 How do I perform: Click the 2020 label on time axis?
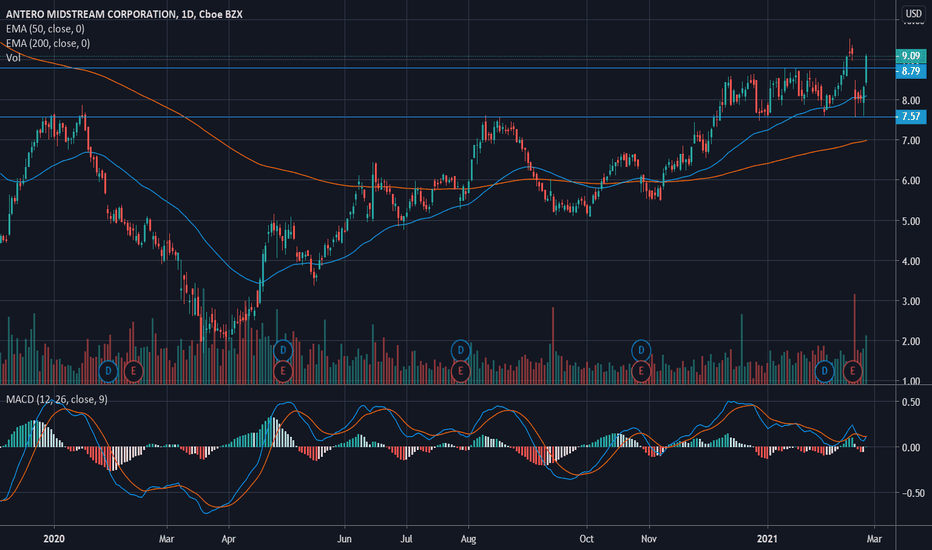(54, 539)
